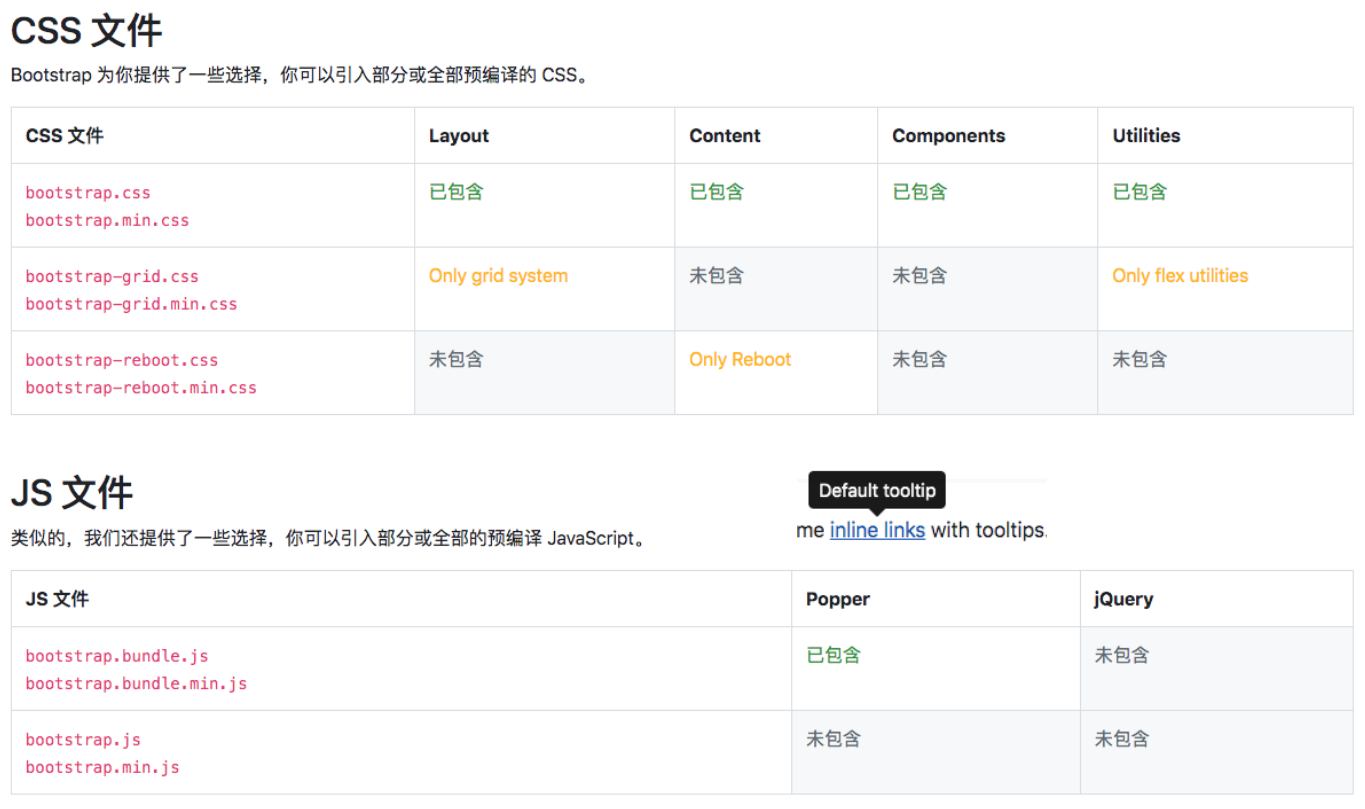Screen dimensions: 1365x809
Task: Click the 'CSS 文件' page heading
Action: [86, 31]
